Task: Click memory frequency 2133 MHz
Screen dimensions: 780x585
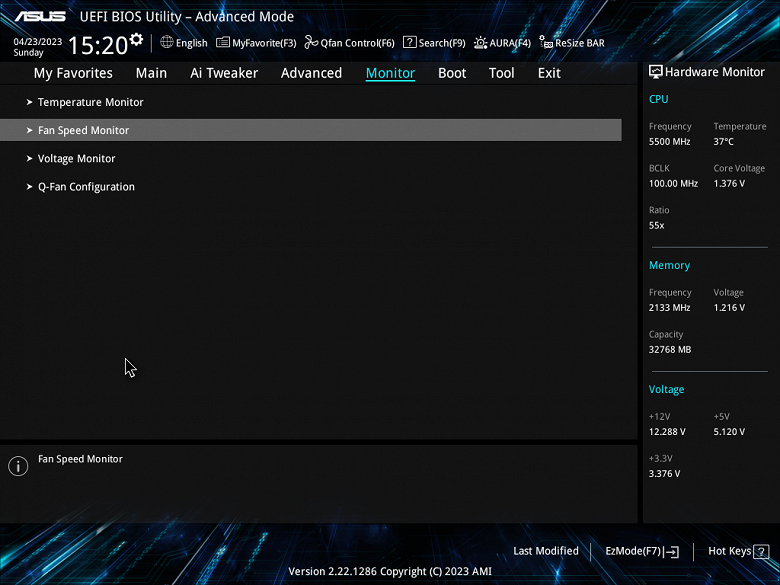Action: 670,308
